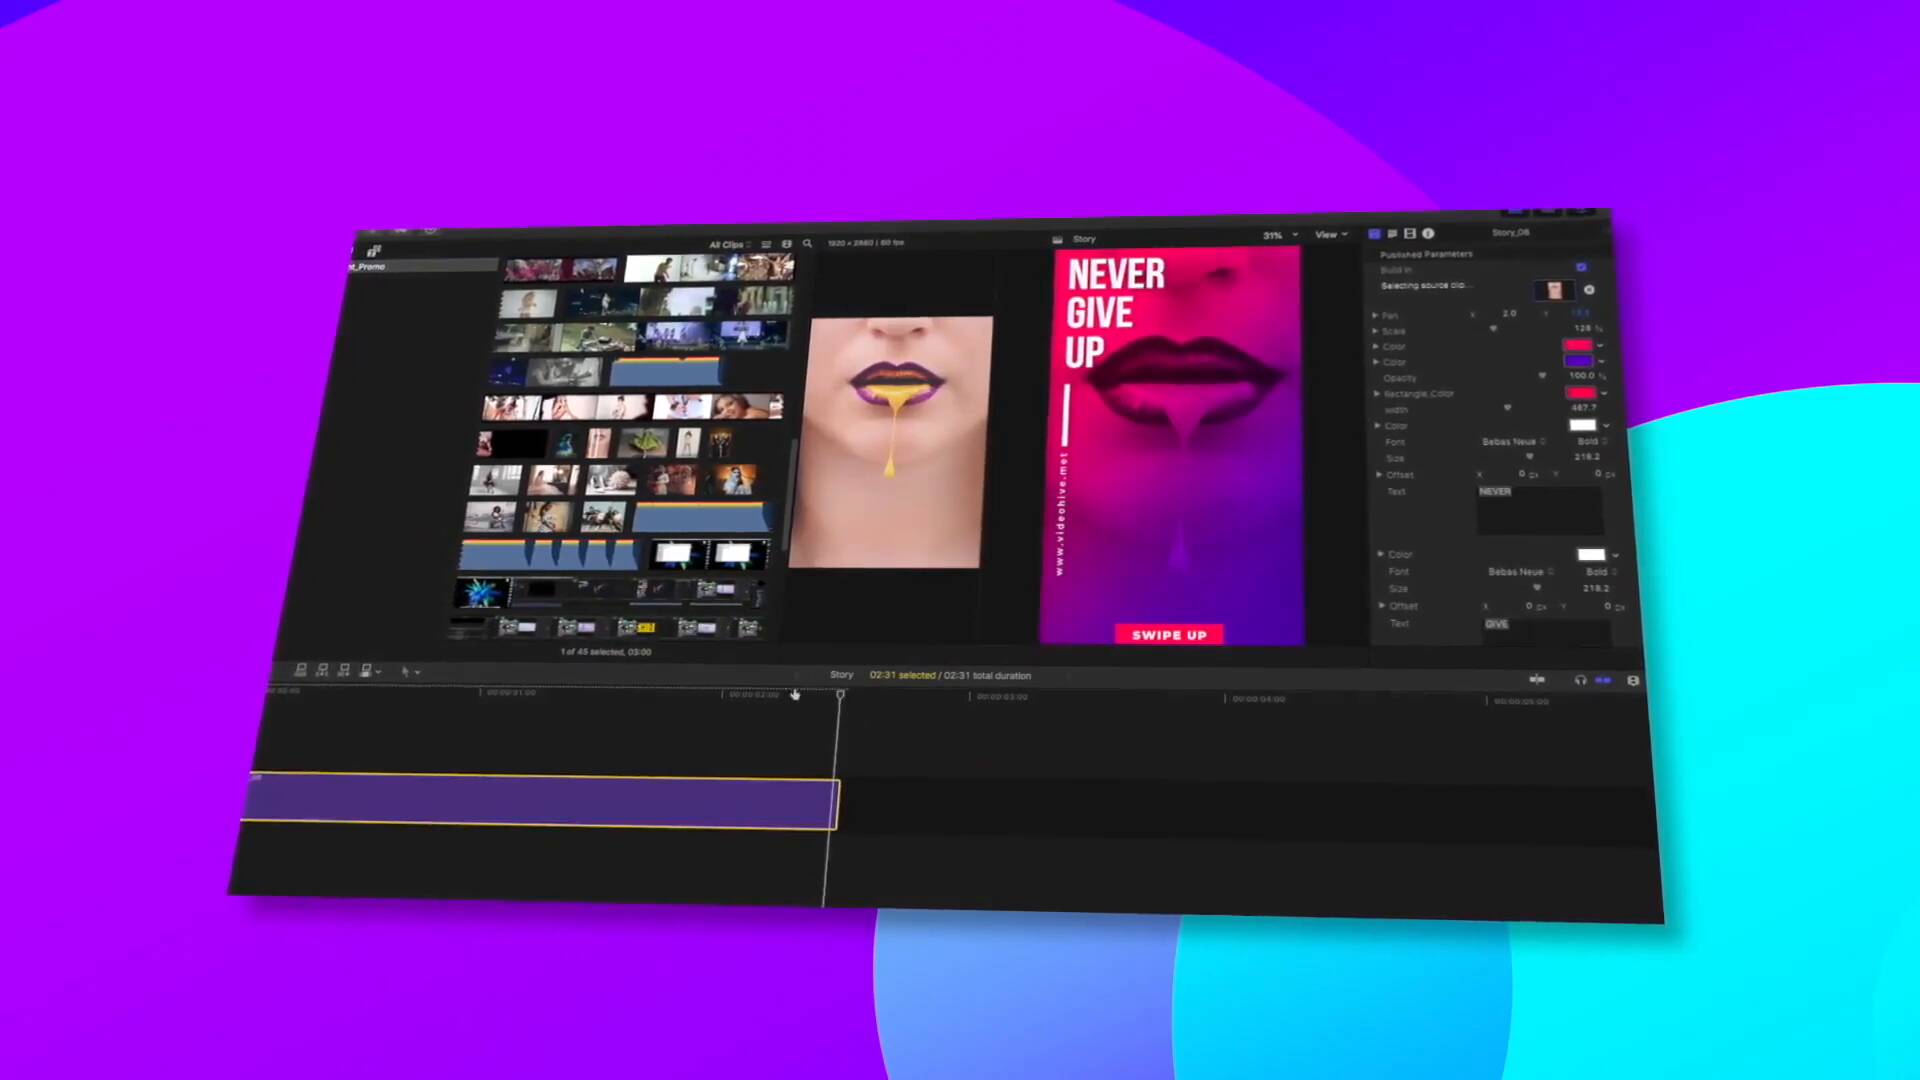Viewport: 1920px width, 1080px height.
Task: Expand the Offset parameter above NEVER text
Action: coord(1379,475)
